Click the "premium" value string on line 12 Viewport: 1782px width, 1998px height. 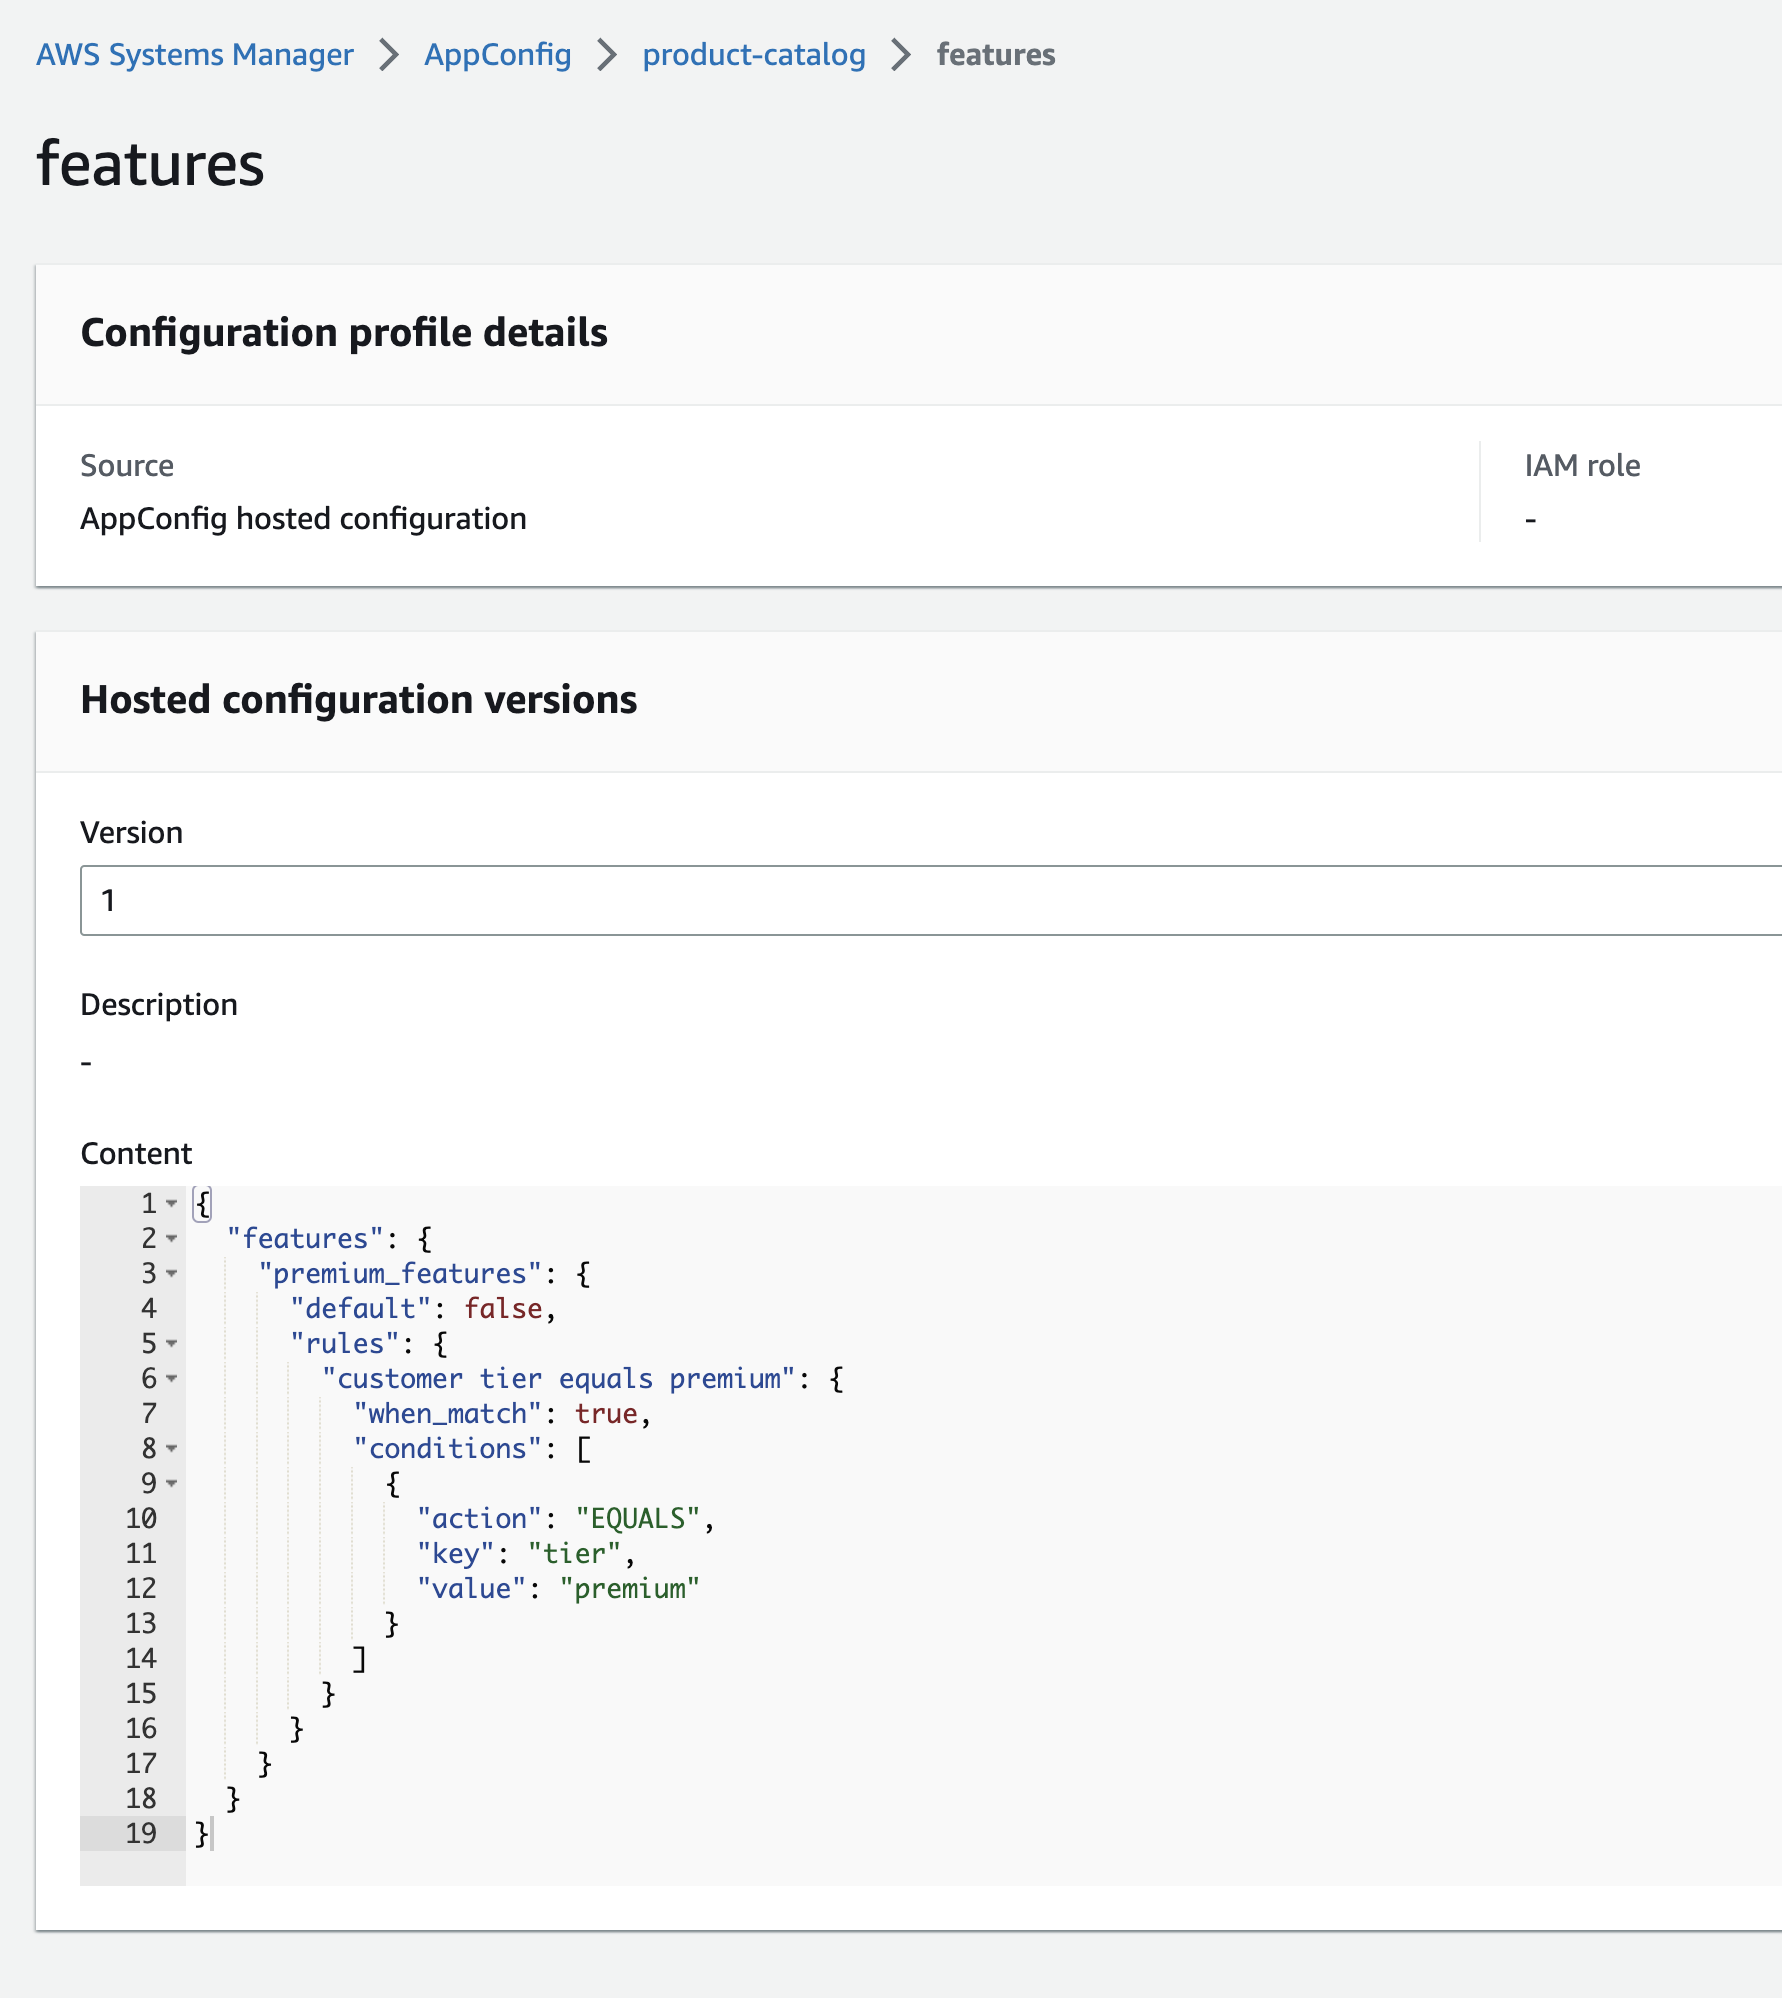[x=629, y=1588]
